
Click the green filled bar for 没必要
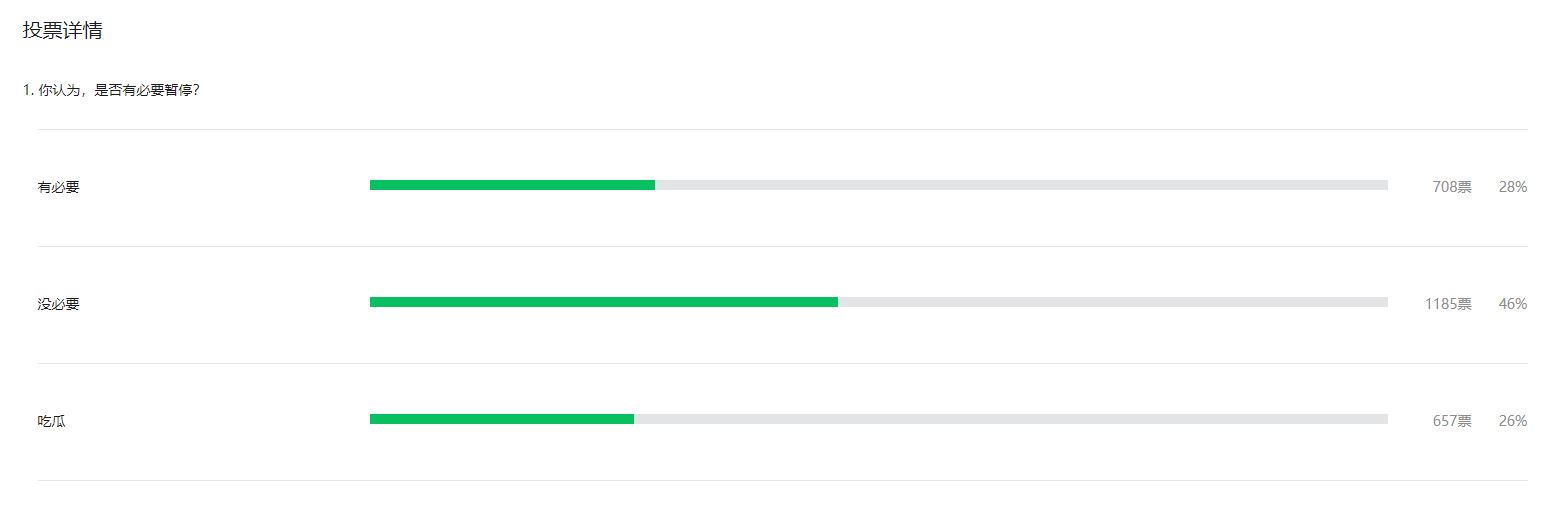coord(604,302)
